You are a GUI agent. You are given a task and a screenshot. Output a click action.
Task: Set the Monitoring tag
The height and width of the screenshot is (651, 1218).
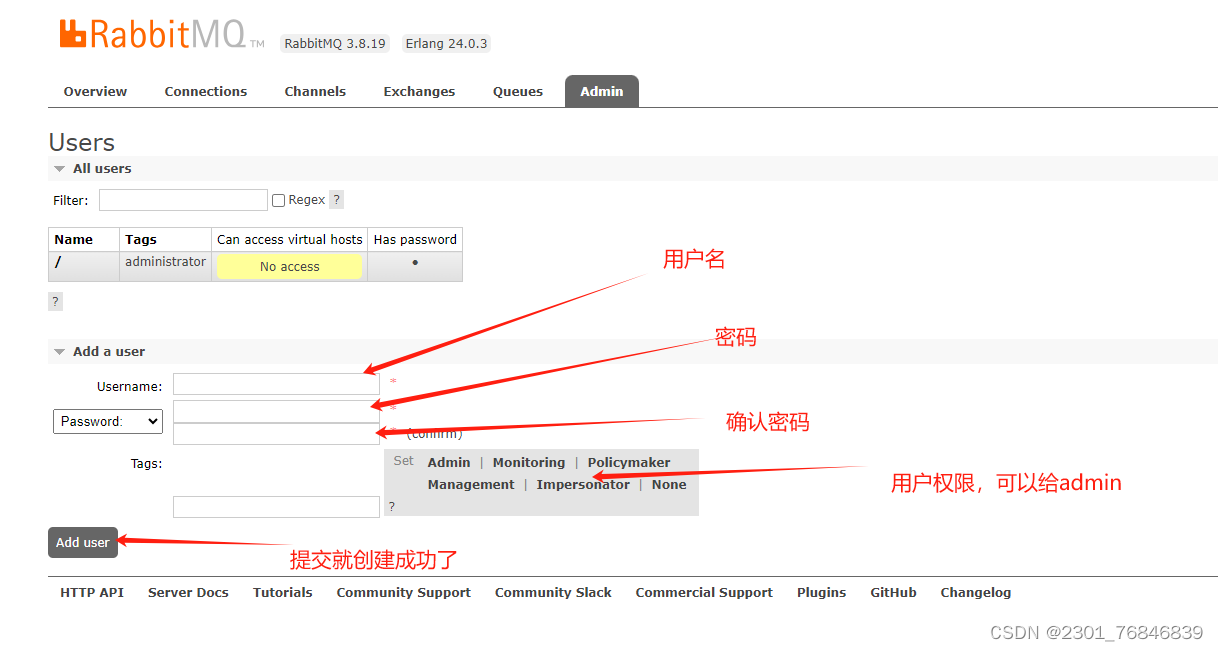tap(529, 462)
